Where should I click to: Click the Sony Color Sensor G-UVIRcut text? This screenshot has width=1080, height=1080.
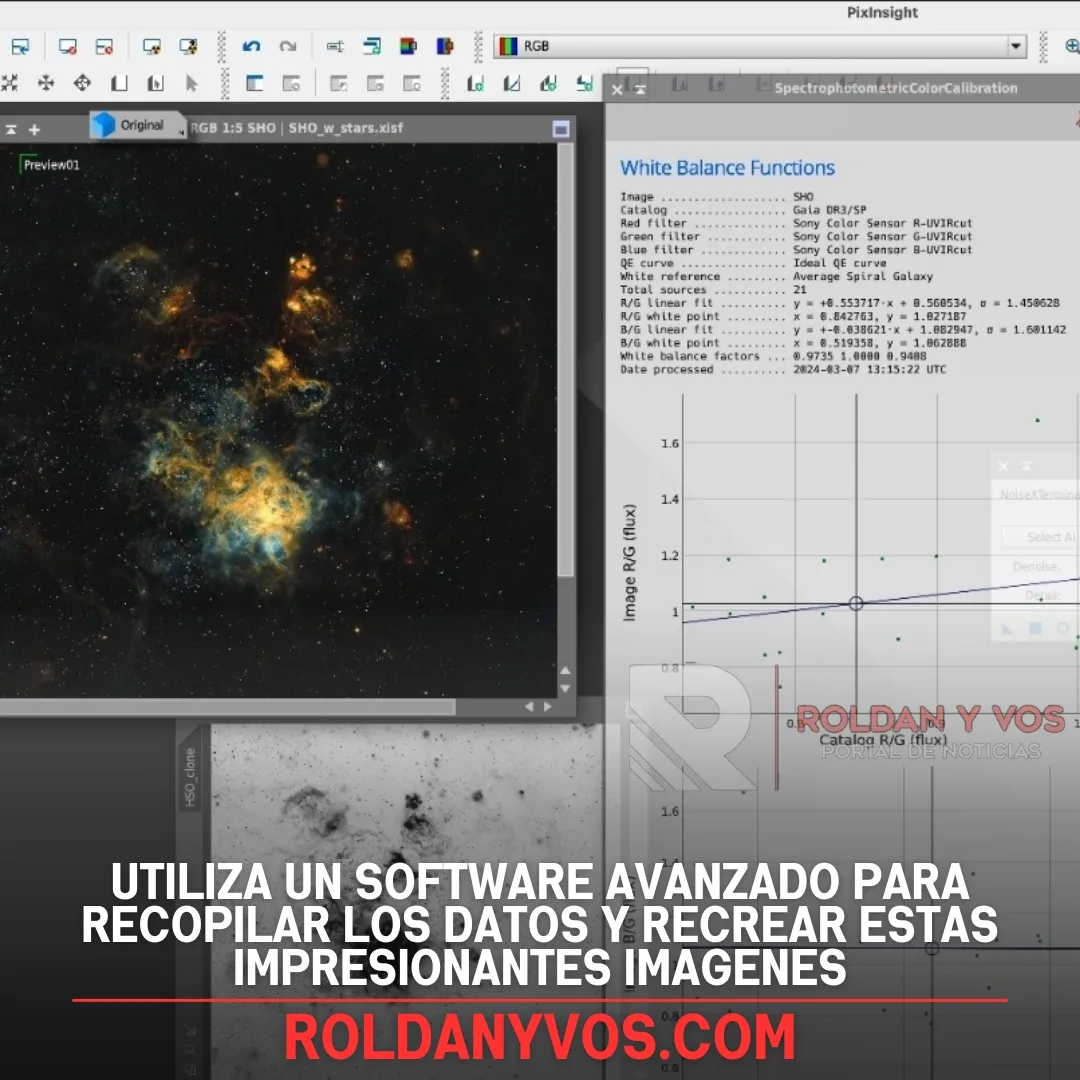(x=882, y=236)
